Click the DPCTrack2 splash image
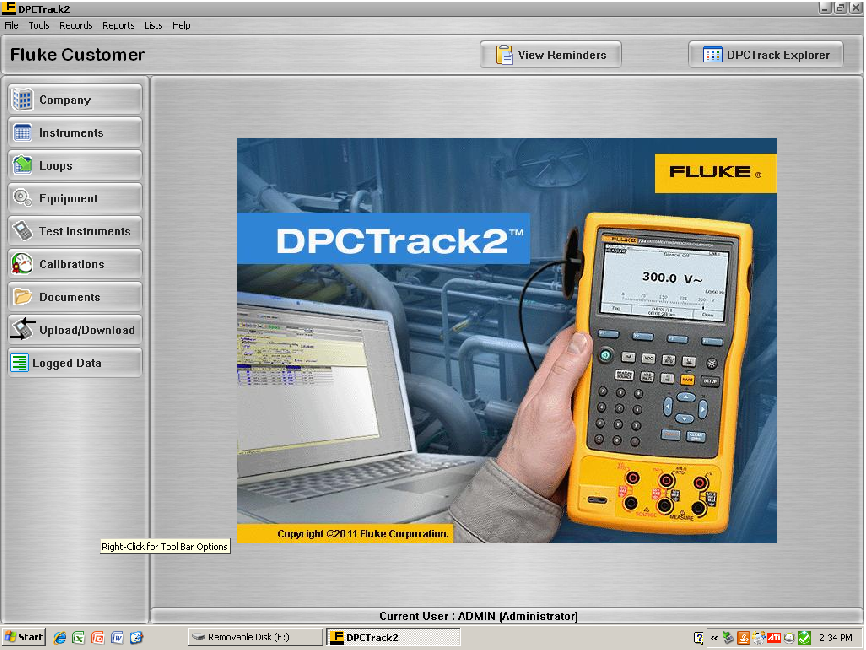The height and width of the screenshot is (650, 866). coord(506,340)
